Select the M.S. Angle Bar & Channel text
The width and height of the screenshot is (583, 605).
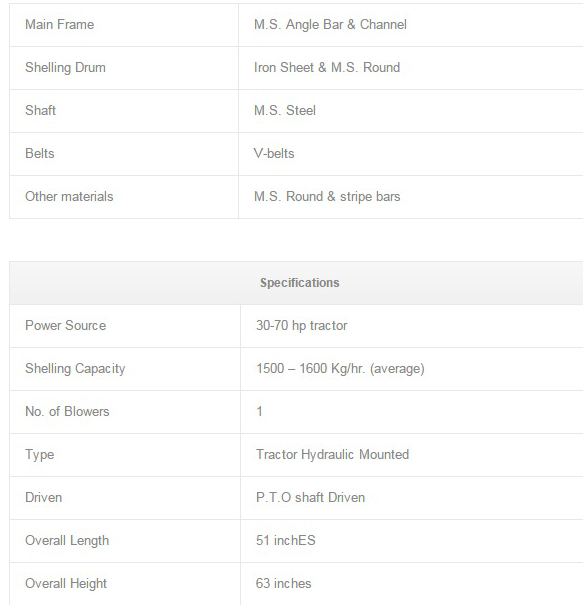(x=330, y=25)
